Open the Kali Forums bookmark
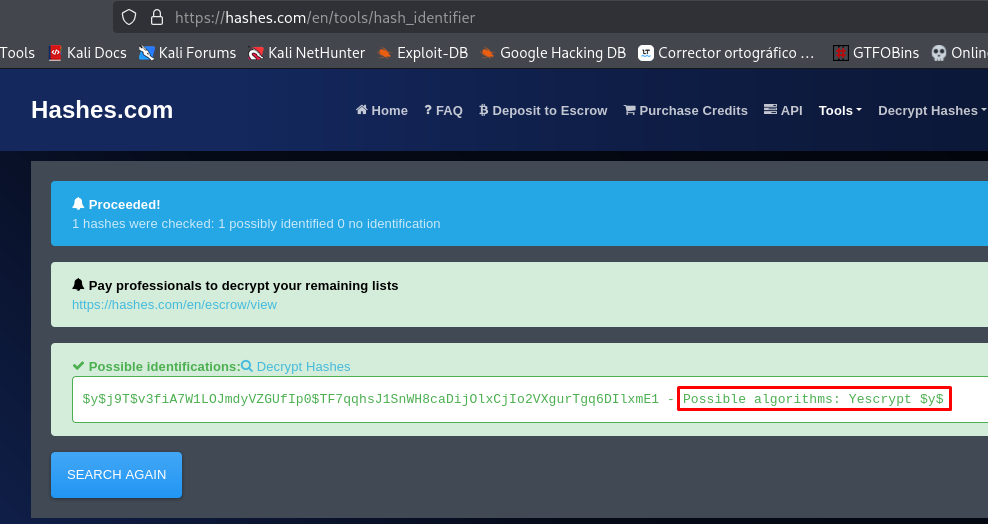Viewport: 988px width, 524px height. [x=188, y=53]
